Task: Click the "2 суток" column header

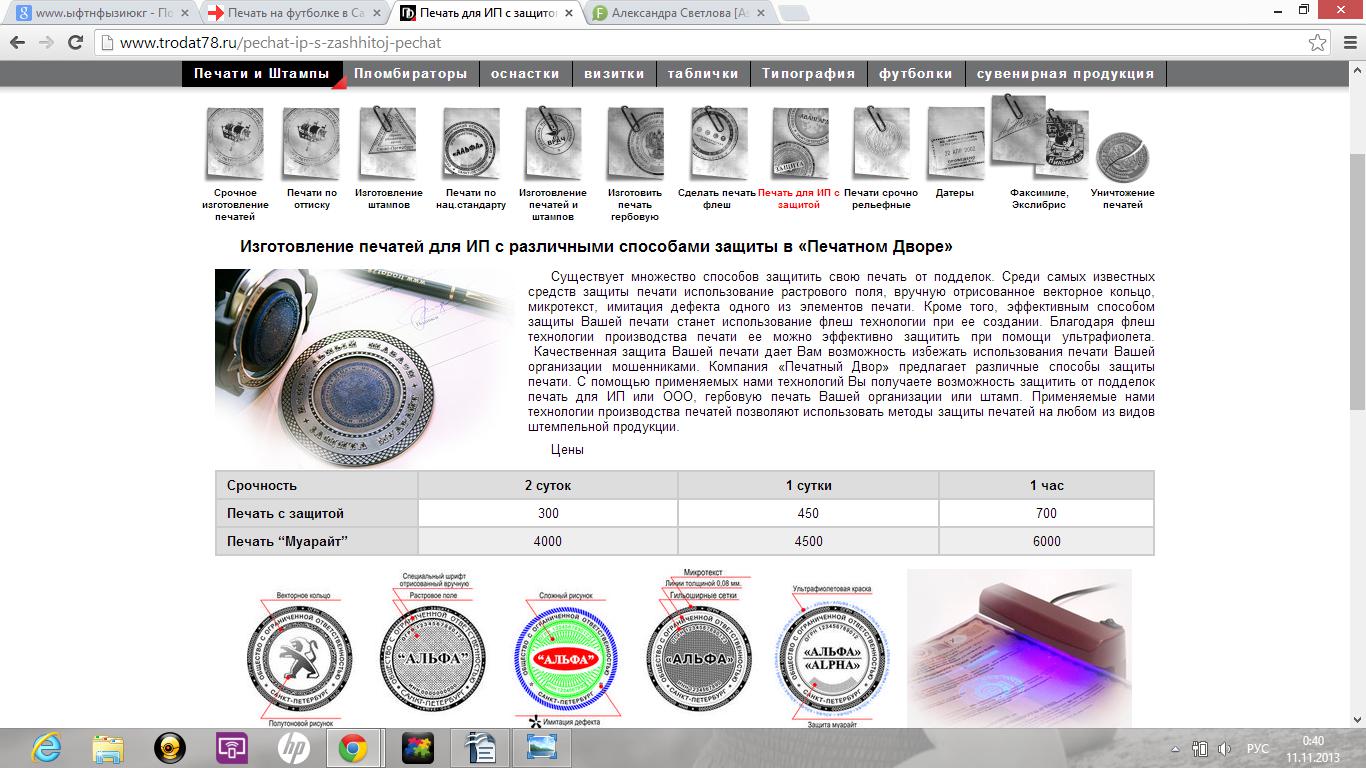Action: (548, 485)
